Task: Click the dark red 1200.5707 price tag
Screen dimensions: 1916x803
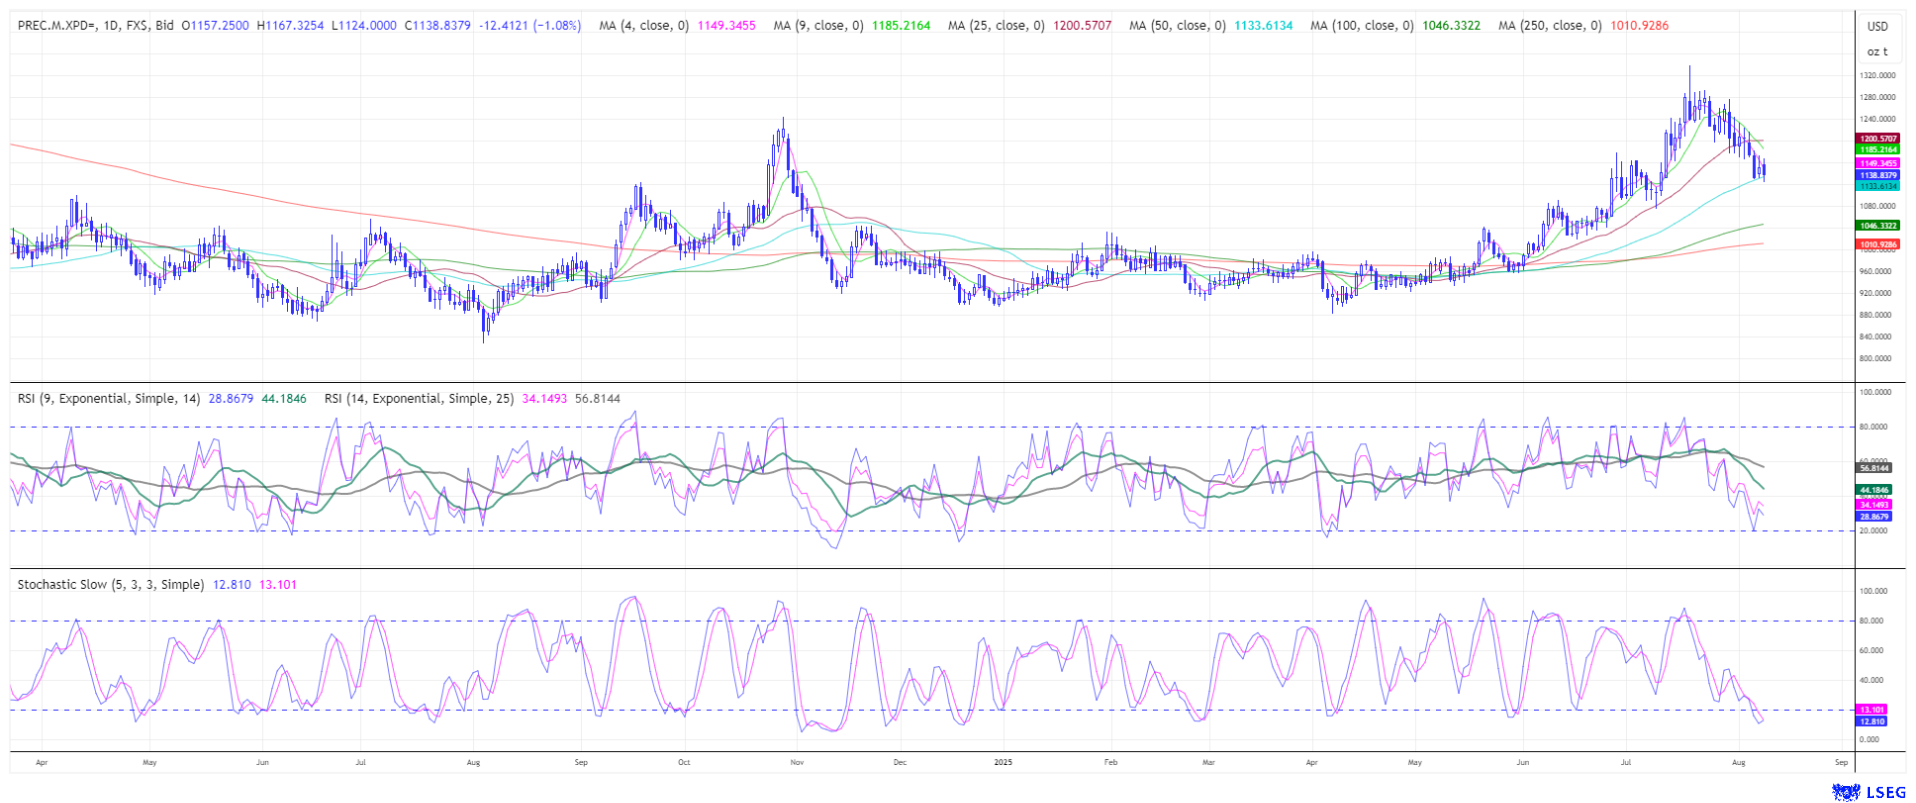Action: pyautogui.click(x=1877, y=139)
